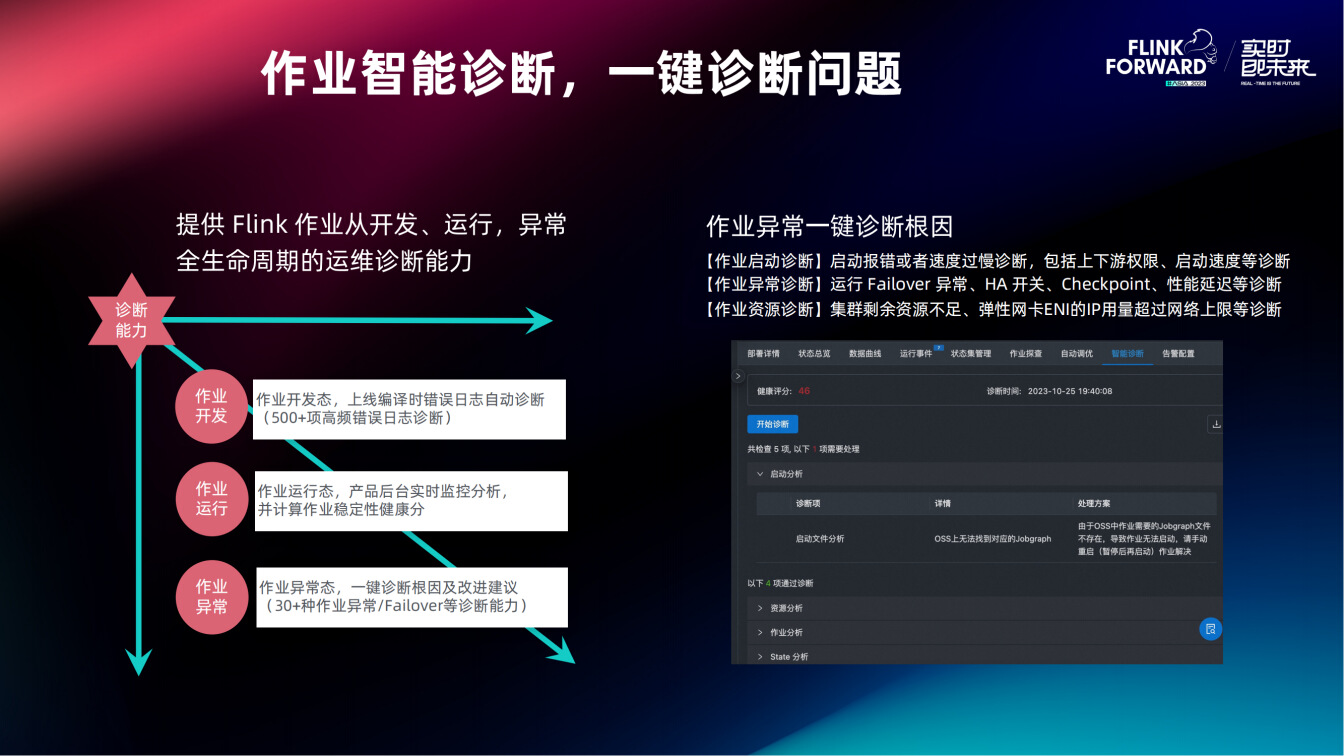This screenshot has height=756, width=1344.
Task: Expand the 资源分析 section
Action: click(x=985, y=608)
